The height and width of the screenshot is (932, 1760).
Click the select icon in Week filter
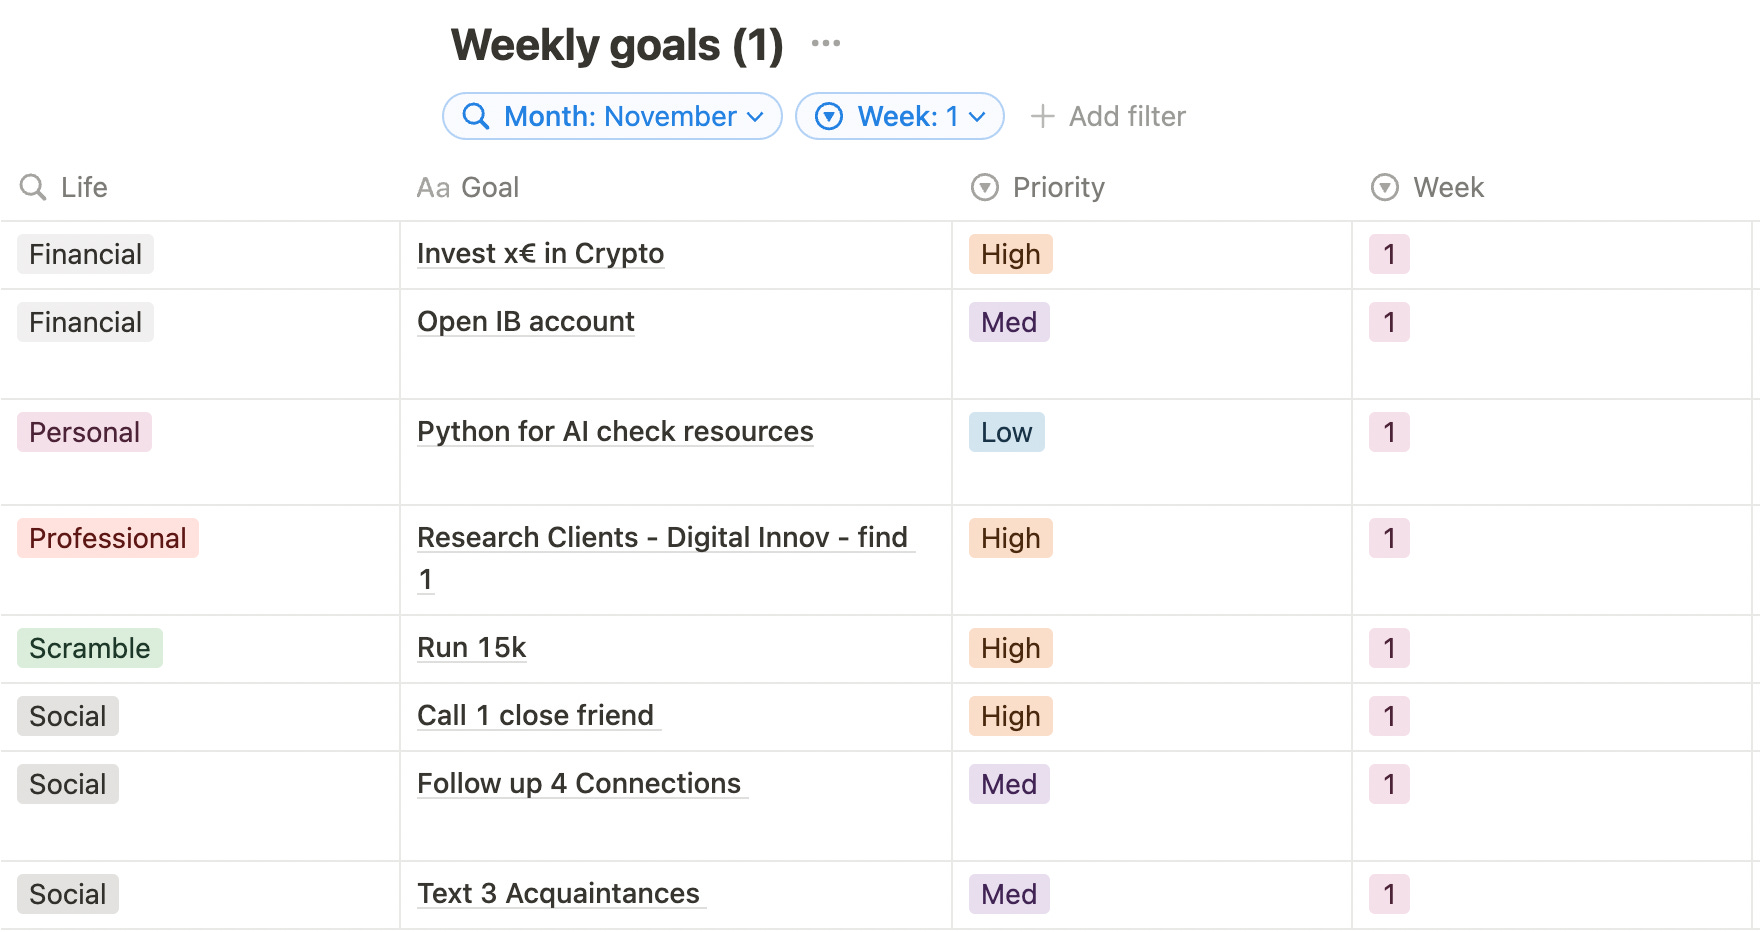(829, 117)
